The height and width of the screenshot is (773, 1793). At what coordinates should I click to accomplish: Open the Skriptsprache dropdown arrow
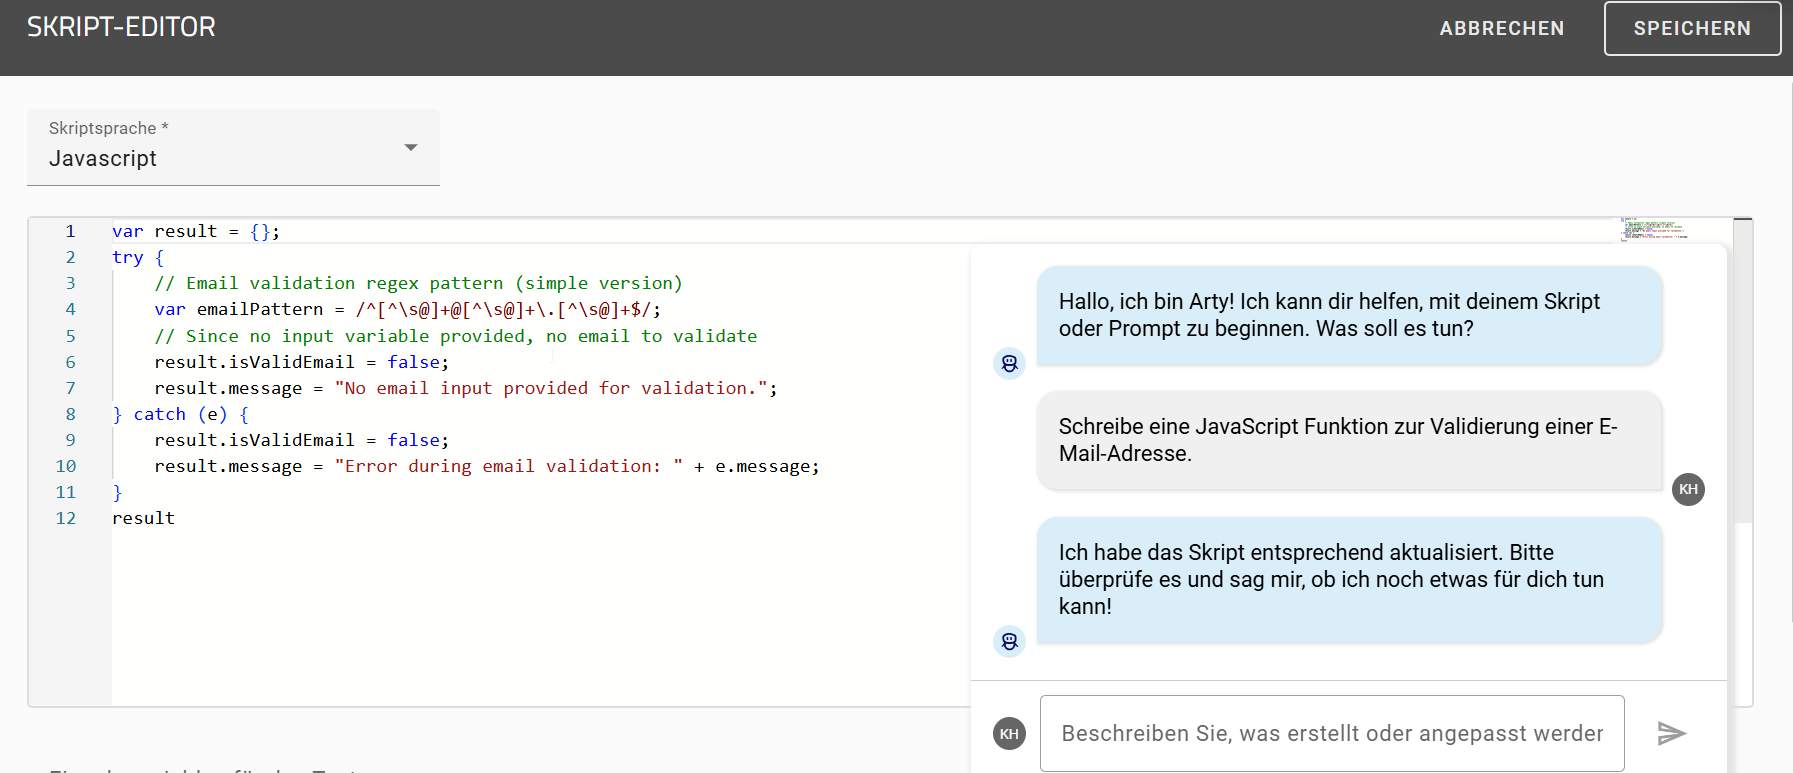(410, 147)
